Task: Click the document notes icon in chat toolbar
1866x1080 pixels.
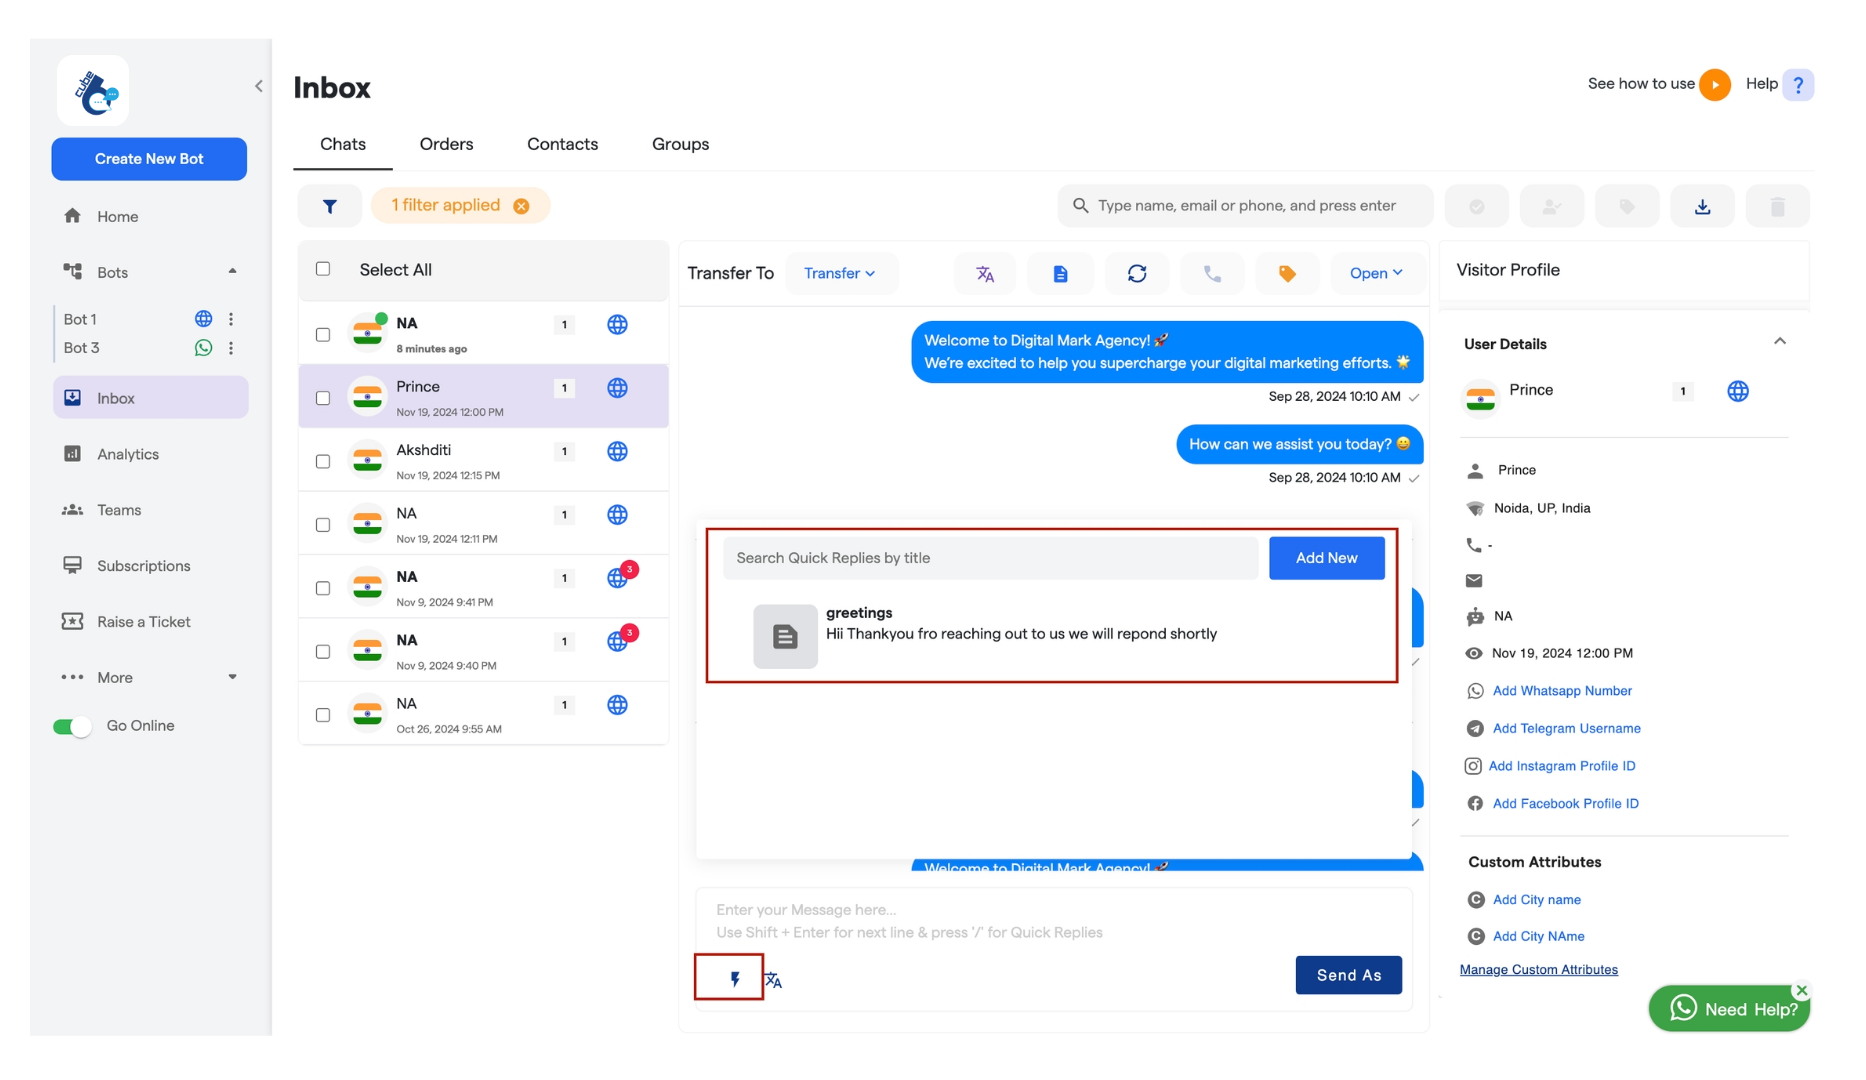Action: click(1060, 273)
